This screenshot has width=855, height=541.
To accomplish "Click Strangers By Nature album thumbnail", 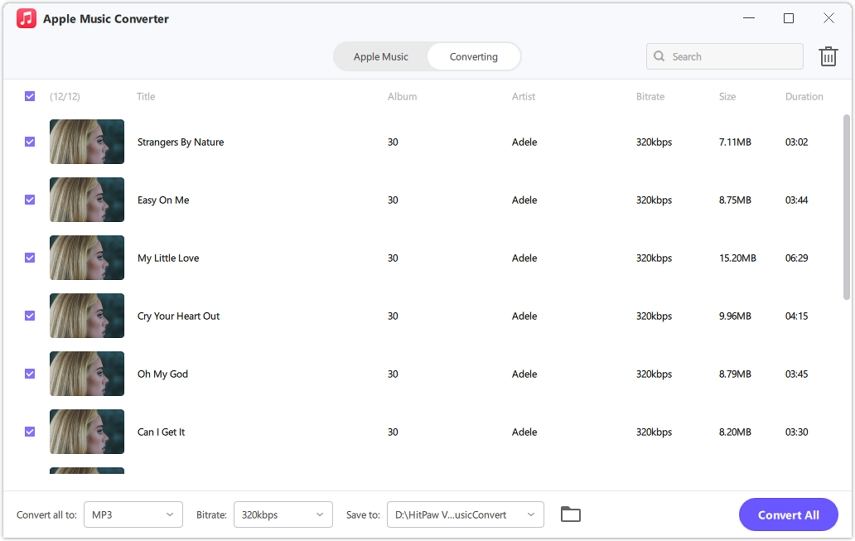I will tap(87, 141).
